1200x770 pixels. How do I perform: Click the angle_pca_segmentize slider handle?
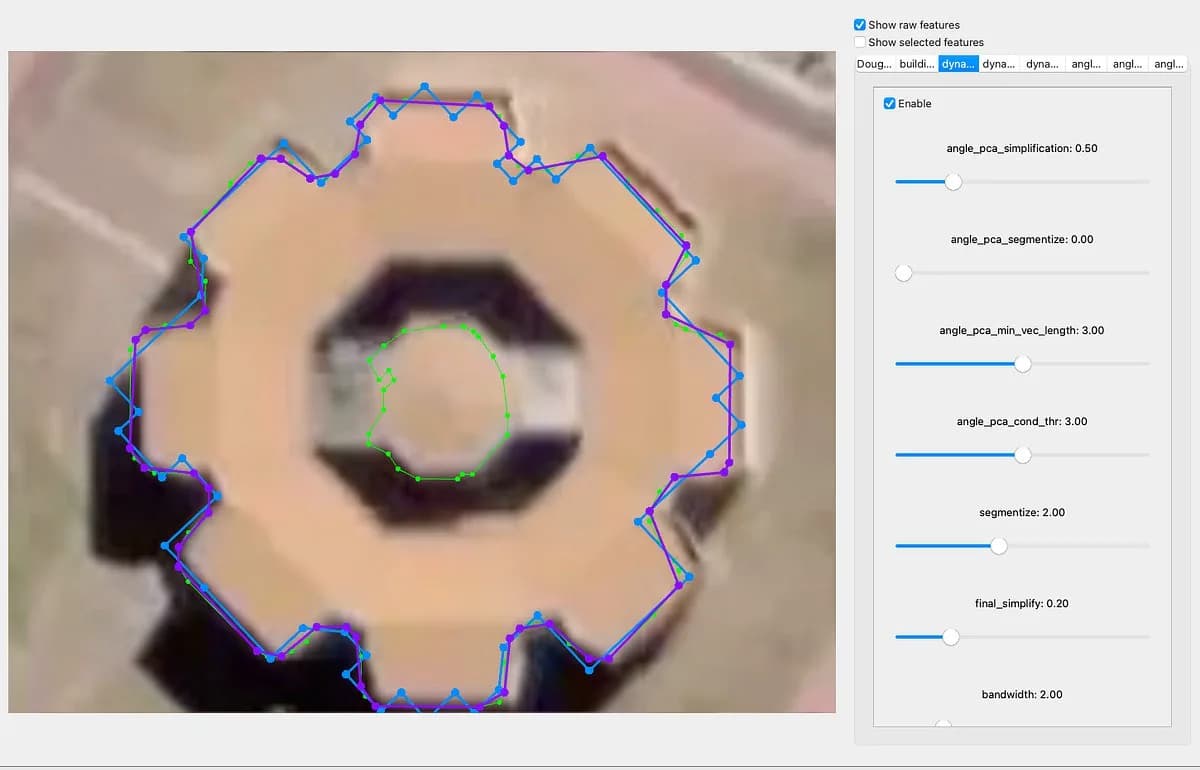pyautogui.click(x=904, y=273)
